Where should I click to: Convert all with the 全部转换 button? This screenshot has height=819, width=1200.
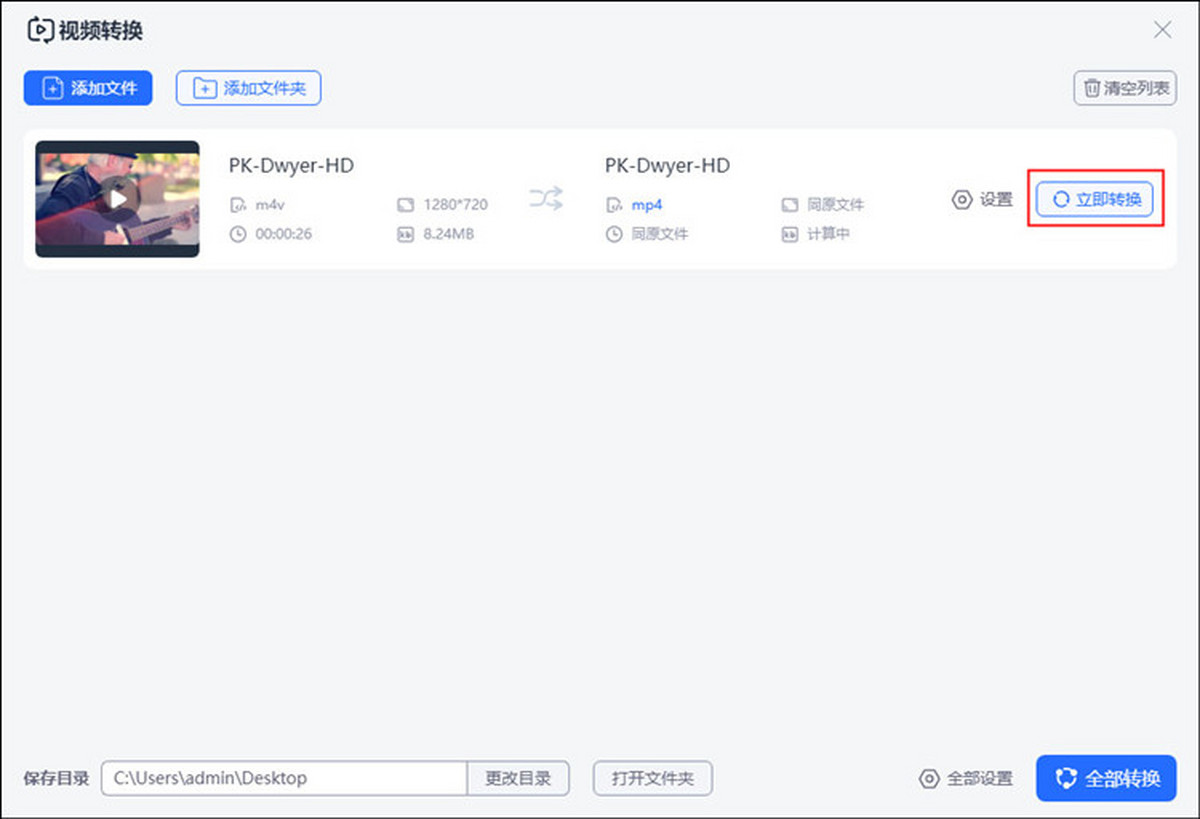point(1106,778)
